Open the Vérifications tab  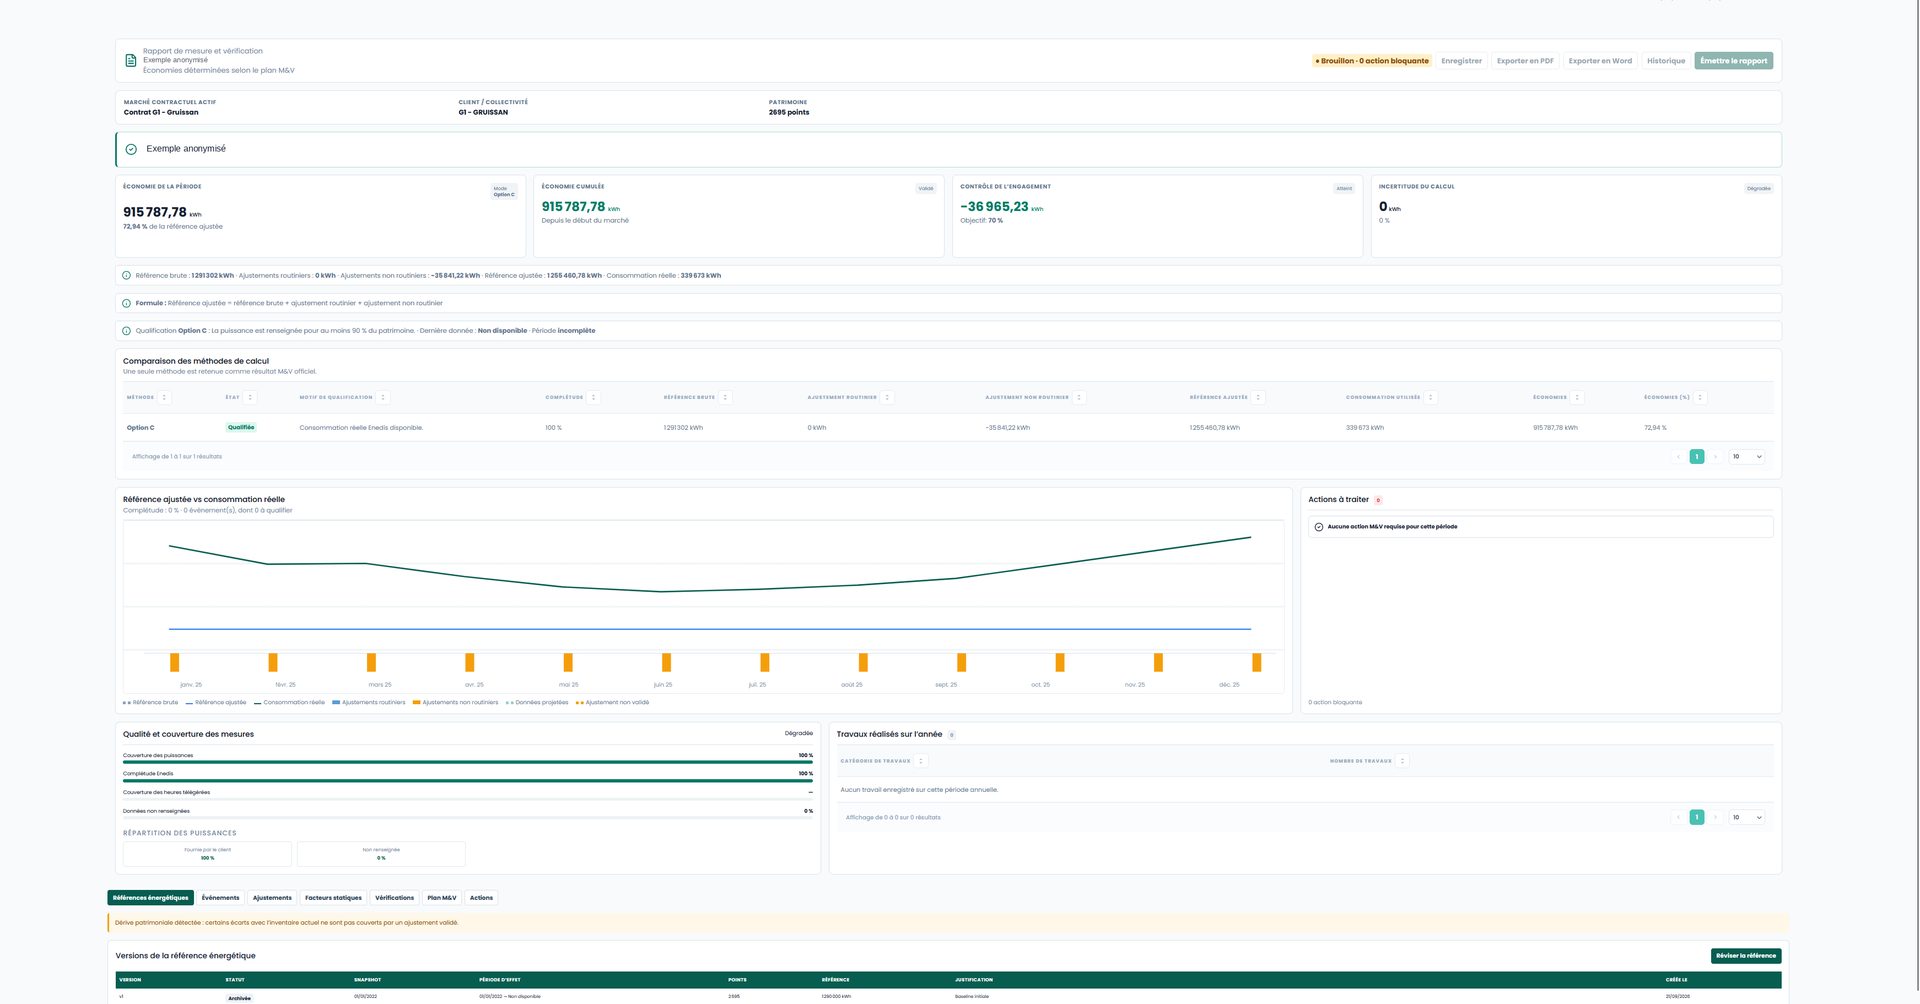coord(394,898)
